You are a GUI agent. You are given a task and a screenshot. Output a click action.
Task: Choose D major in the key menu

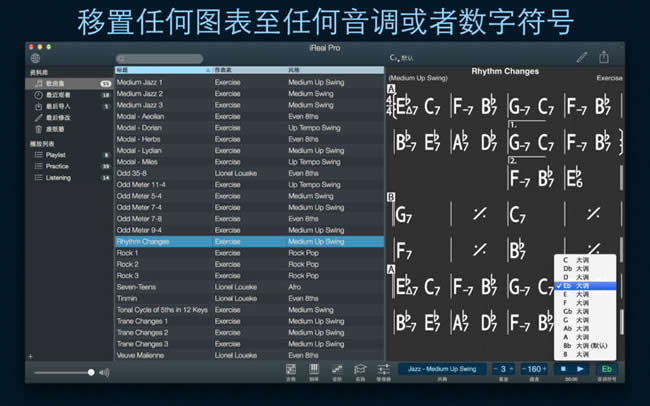pyautogui.click(x=585, y=277)
